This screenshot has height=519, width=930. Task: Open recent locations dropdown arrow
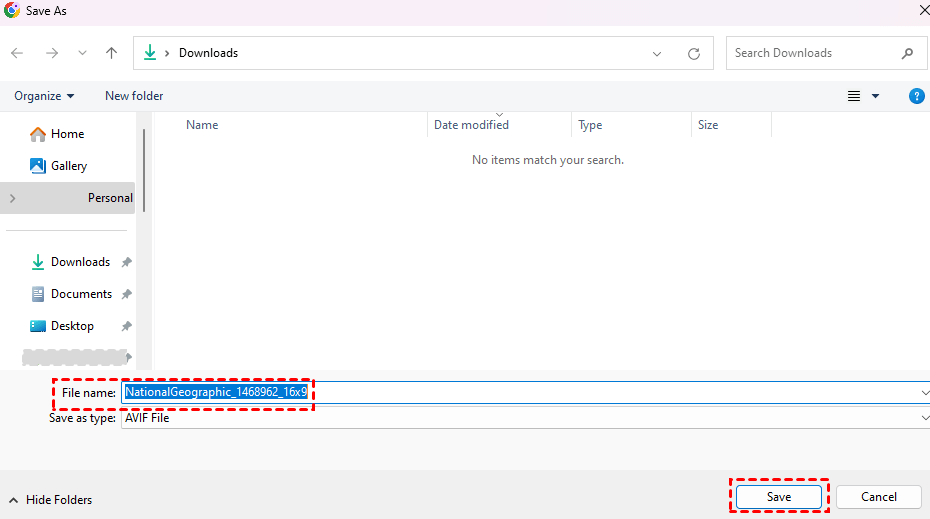tap(82, 53)
